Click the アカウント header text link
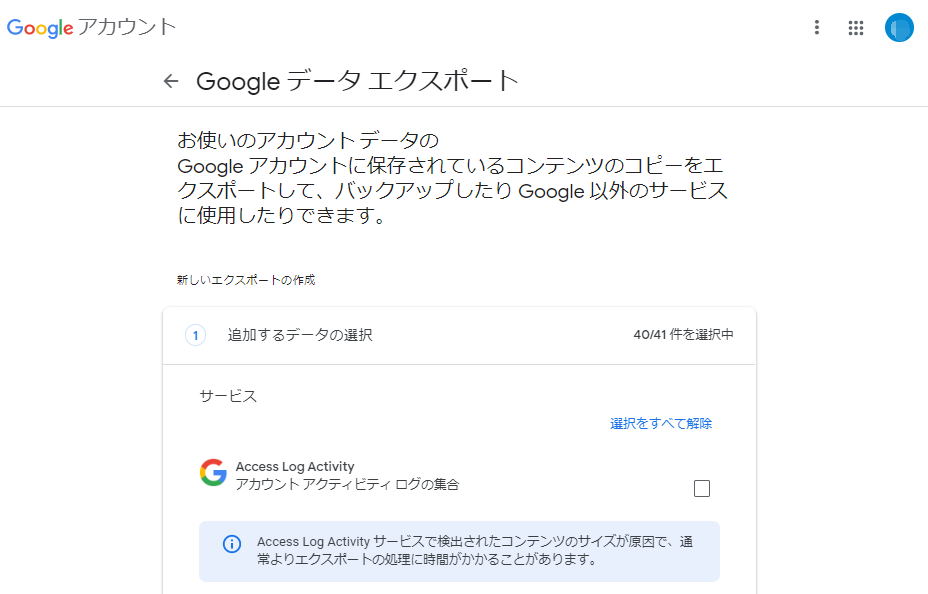 tap(125, 27)
